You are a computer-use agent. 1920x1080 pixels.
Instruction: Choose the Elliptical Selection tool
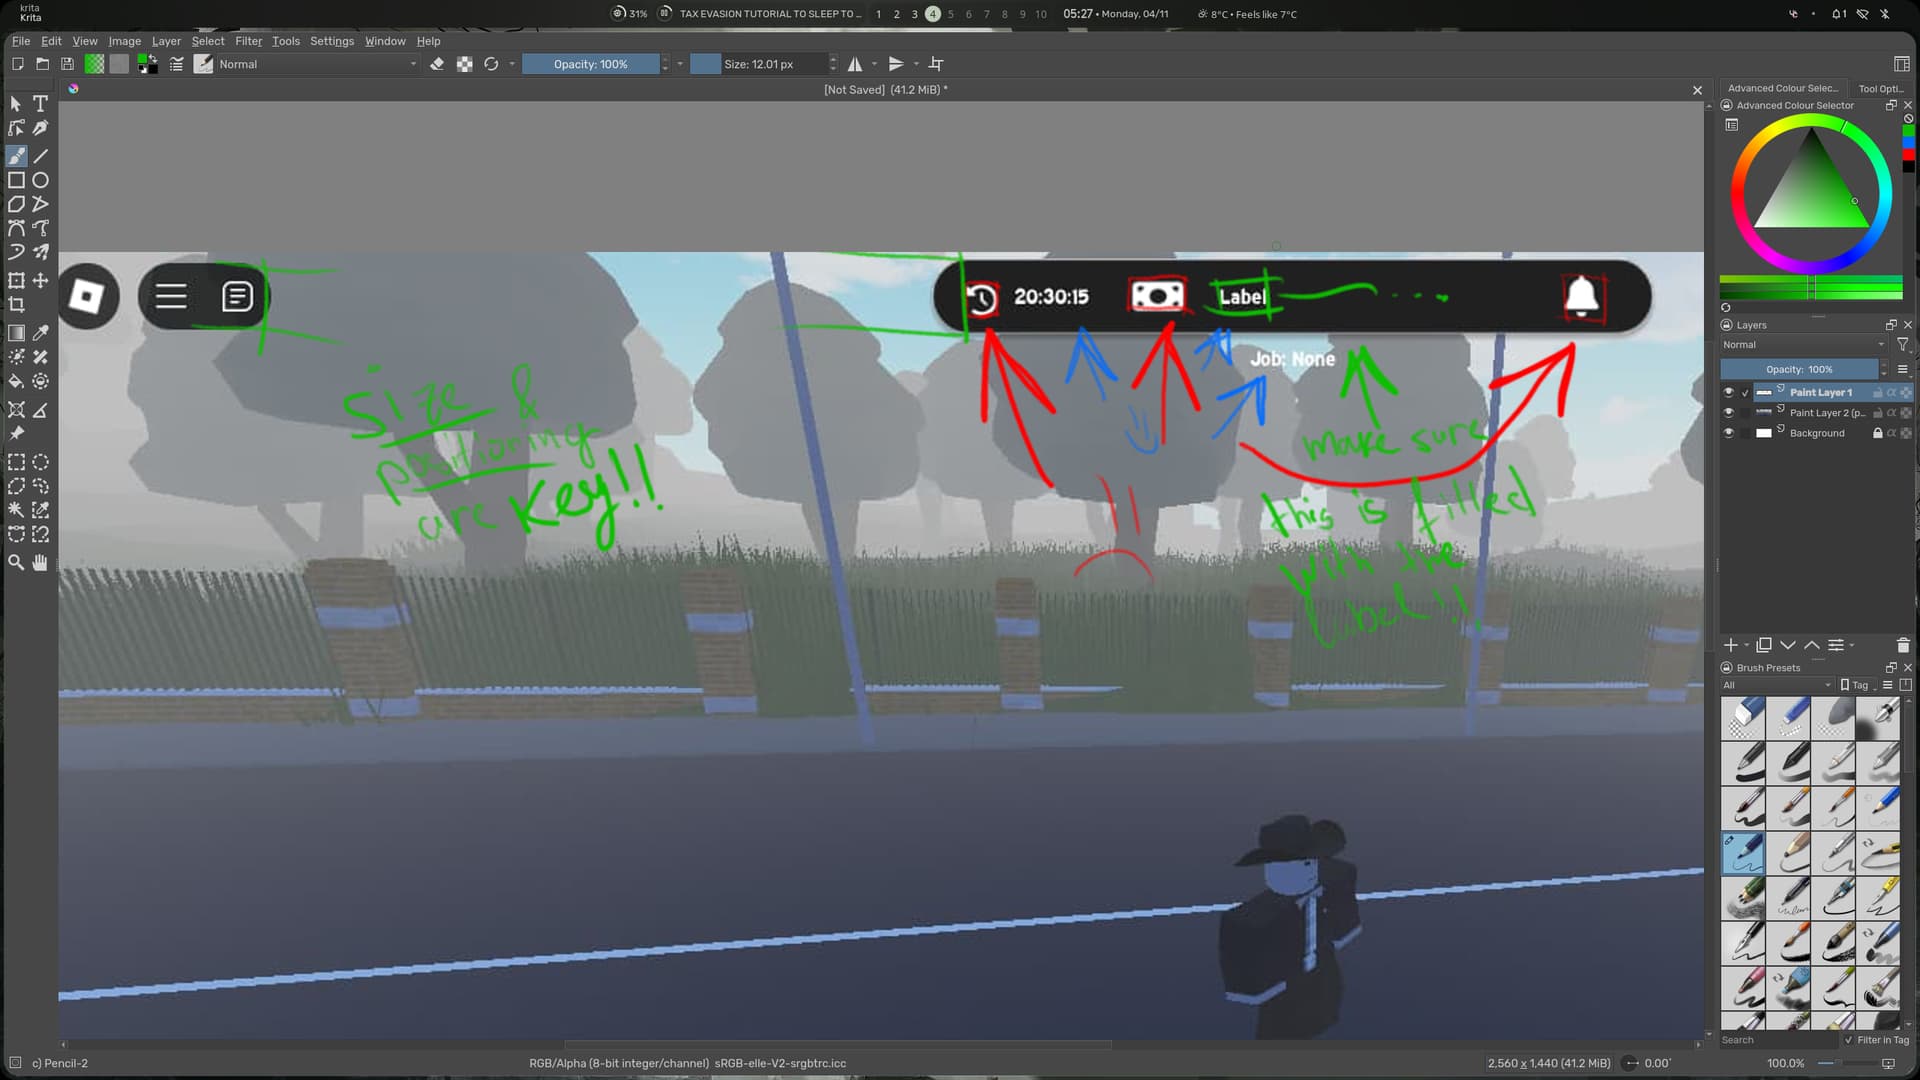41,462
